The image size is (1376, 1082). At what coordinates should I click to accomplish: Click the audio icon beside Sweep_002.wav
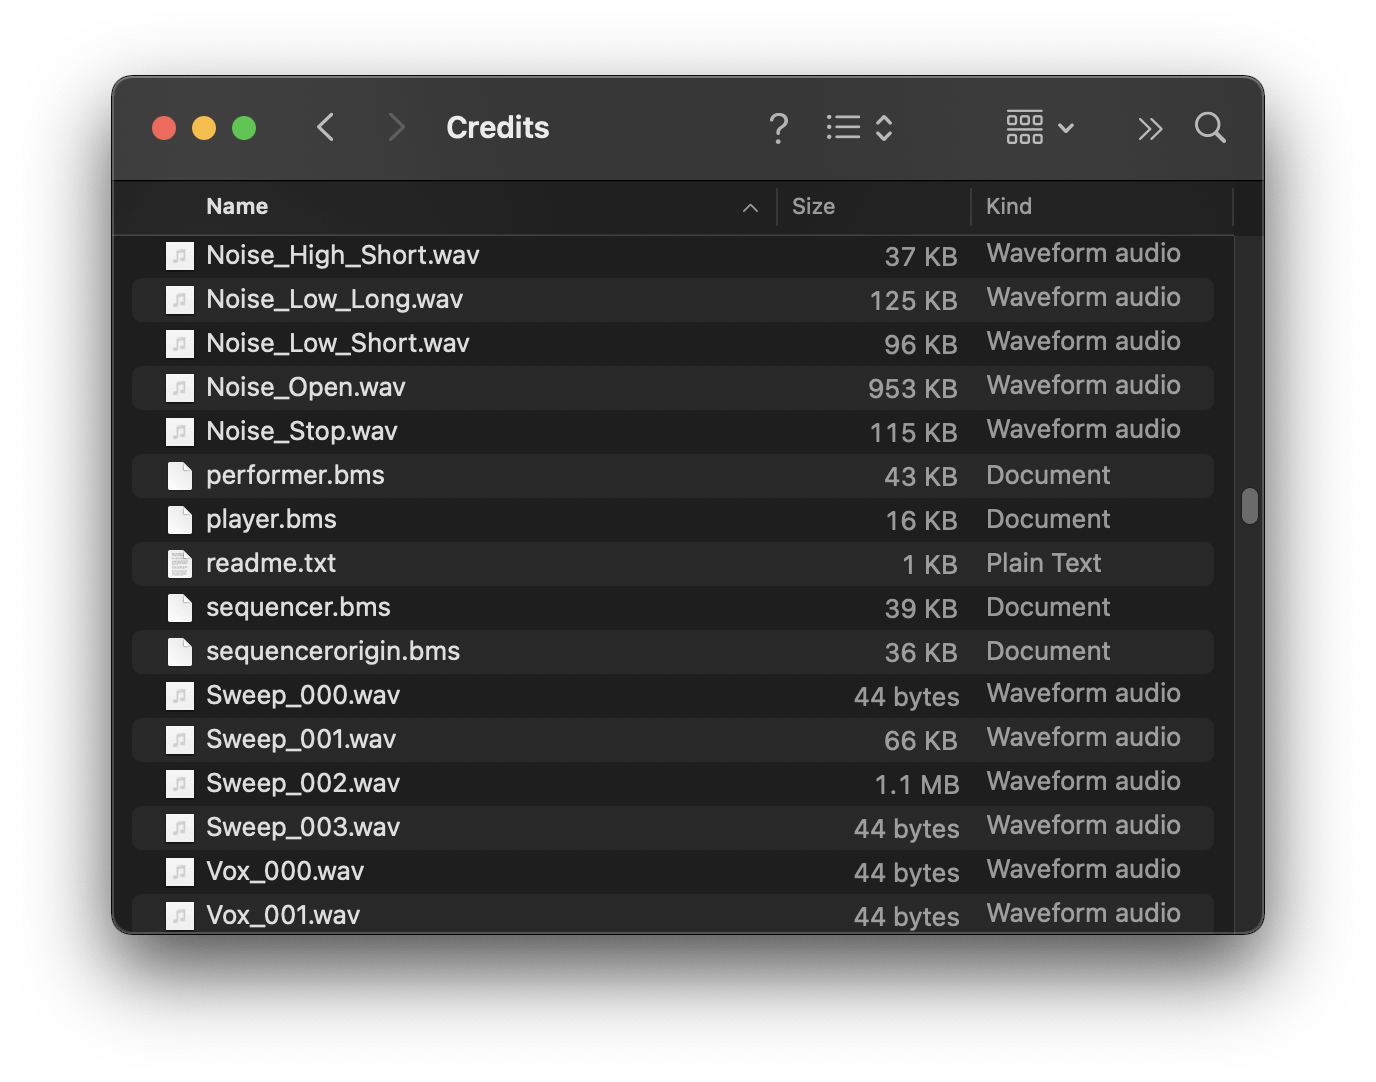pos(179,783)
